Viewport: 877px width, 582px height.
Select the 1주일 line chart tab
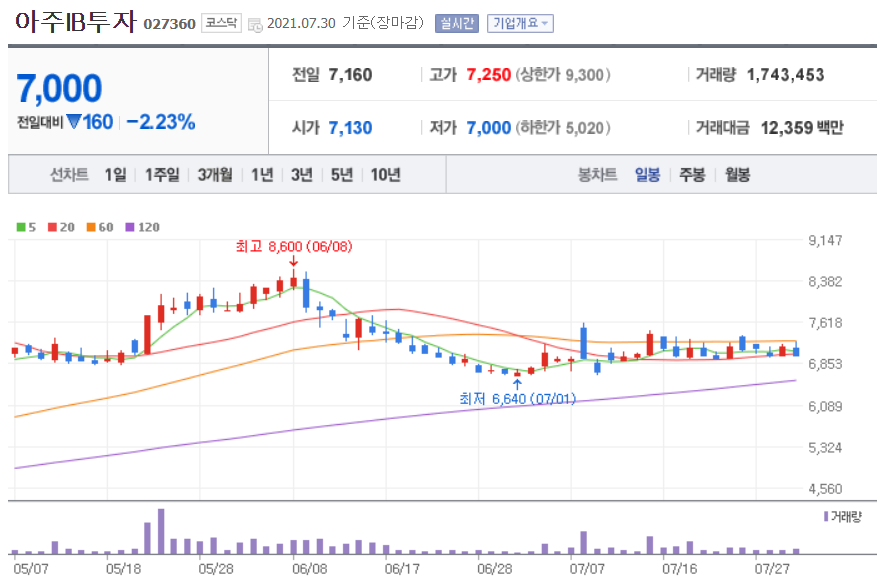tap(162, 175)
